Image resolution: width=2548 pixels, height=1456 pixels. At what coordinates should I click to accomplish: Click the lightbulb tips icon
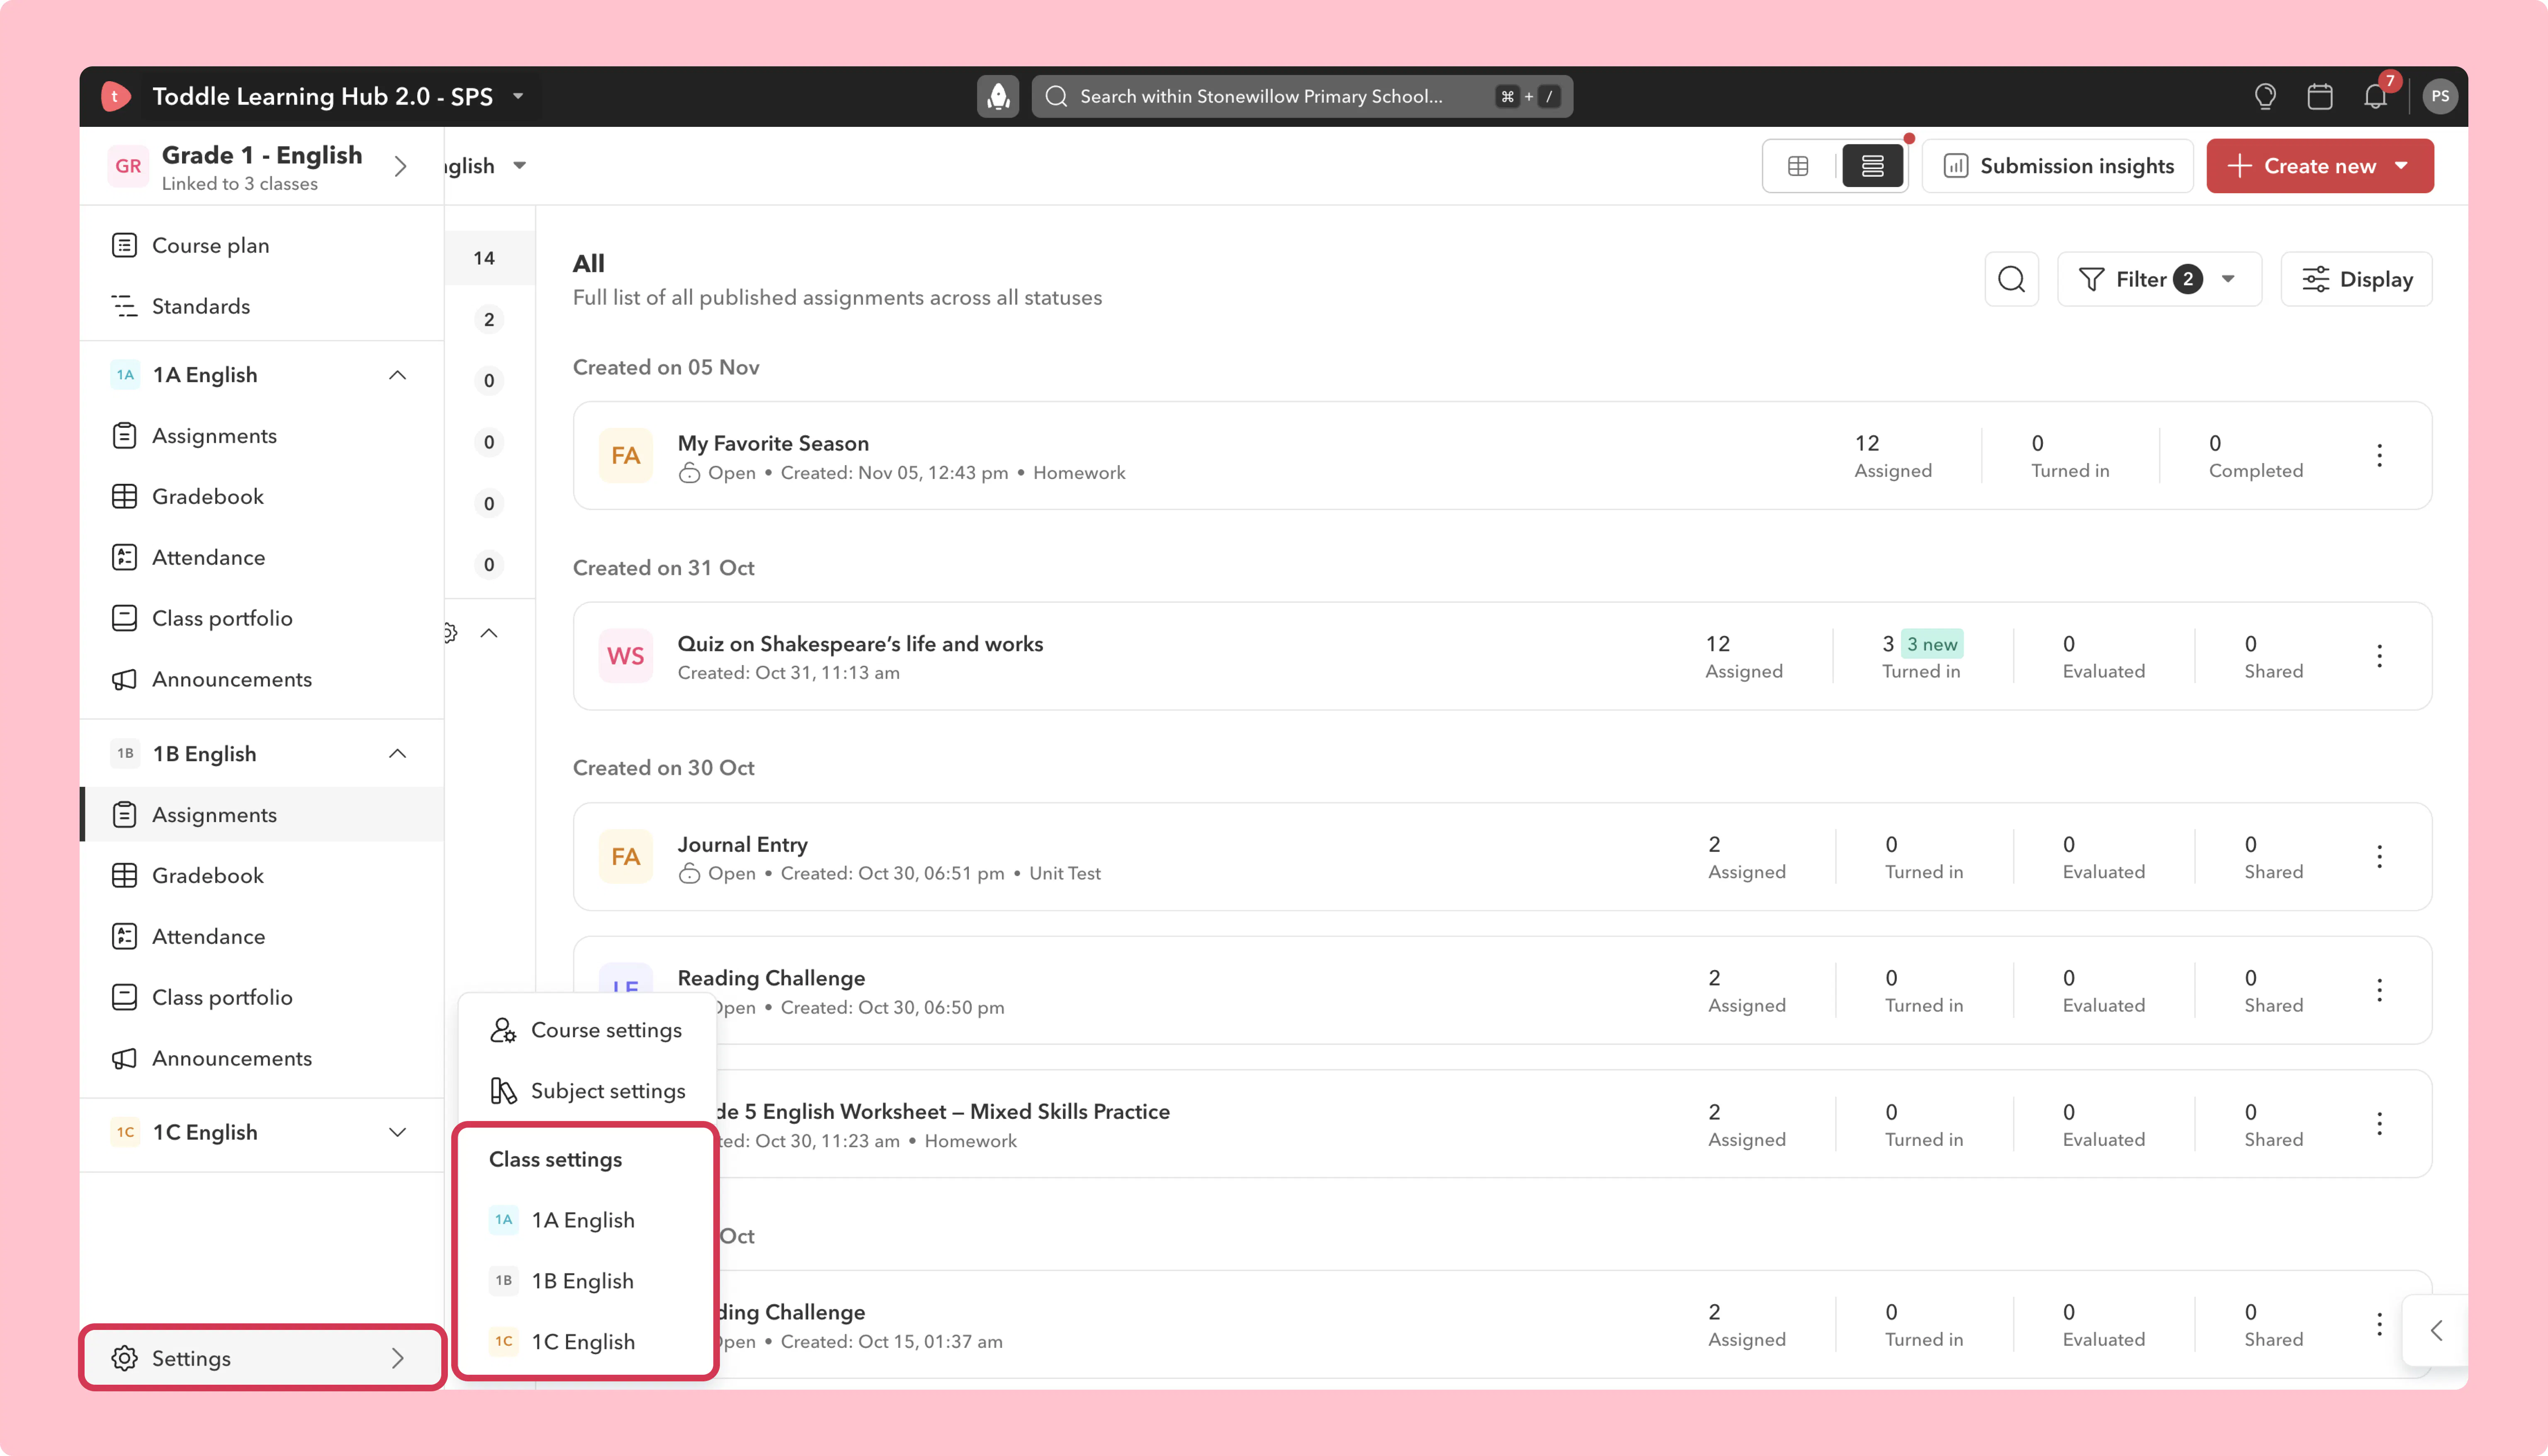(2265, 96)
